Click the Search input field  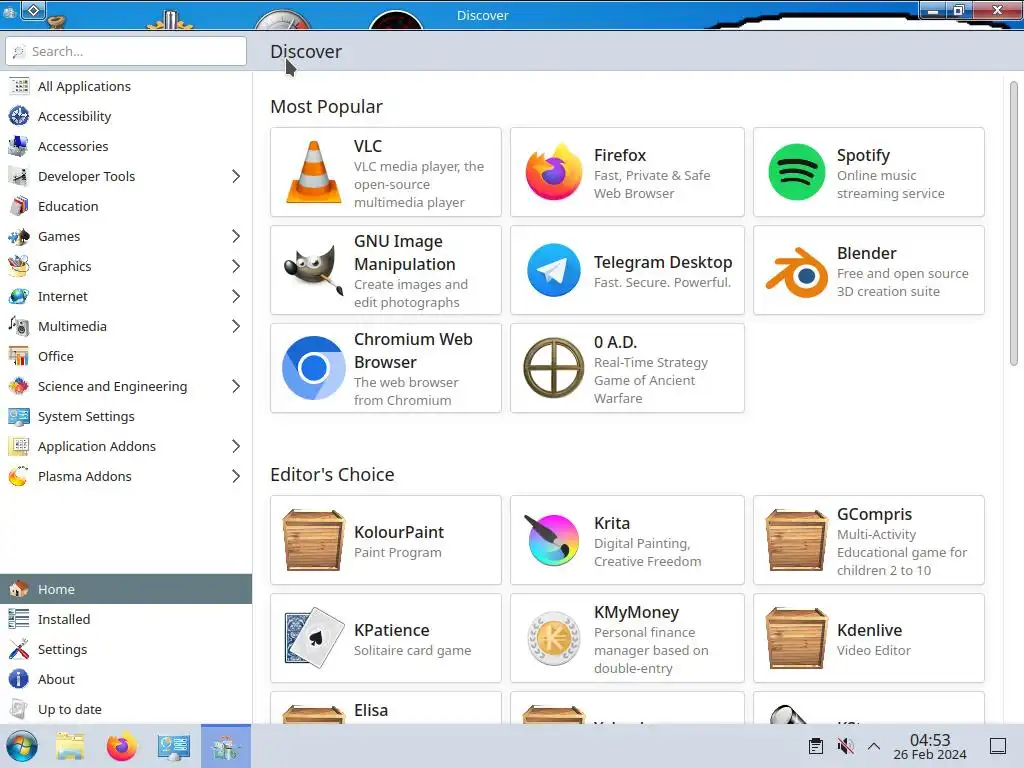[126, 51]
